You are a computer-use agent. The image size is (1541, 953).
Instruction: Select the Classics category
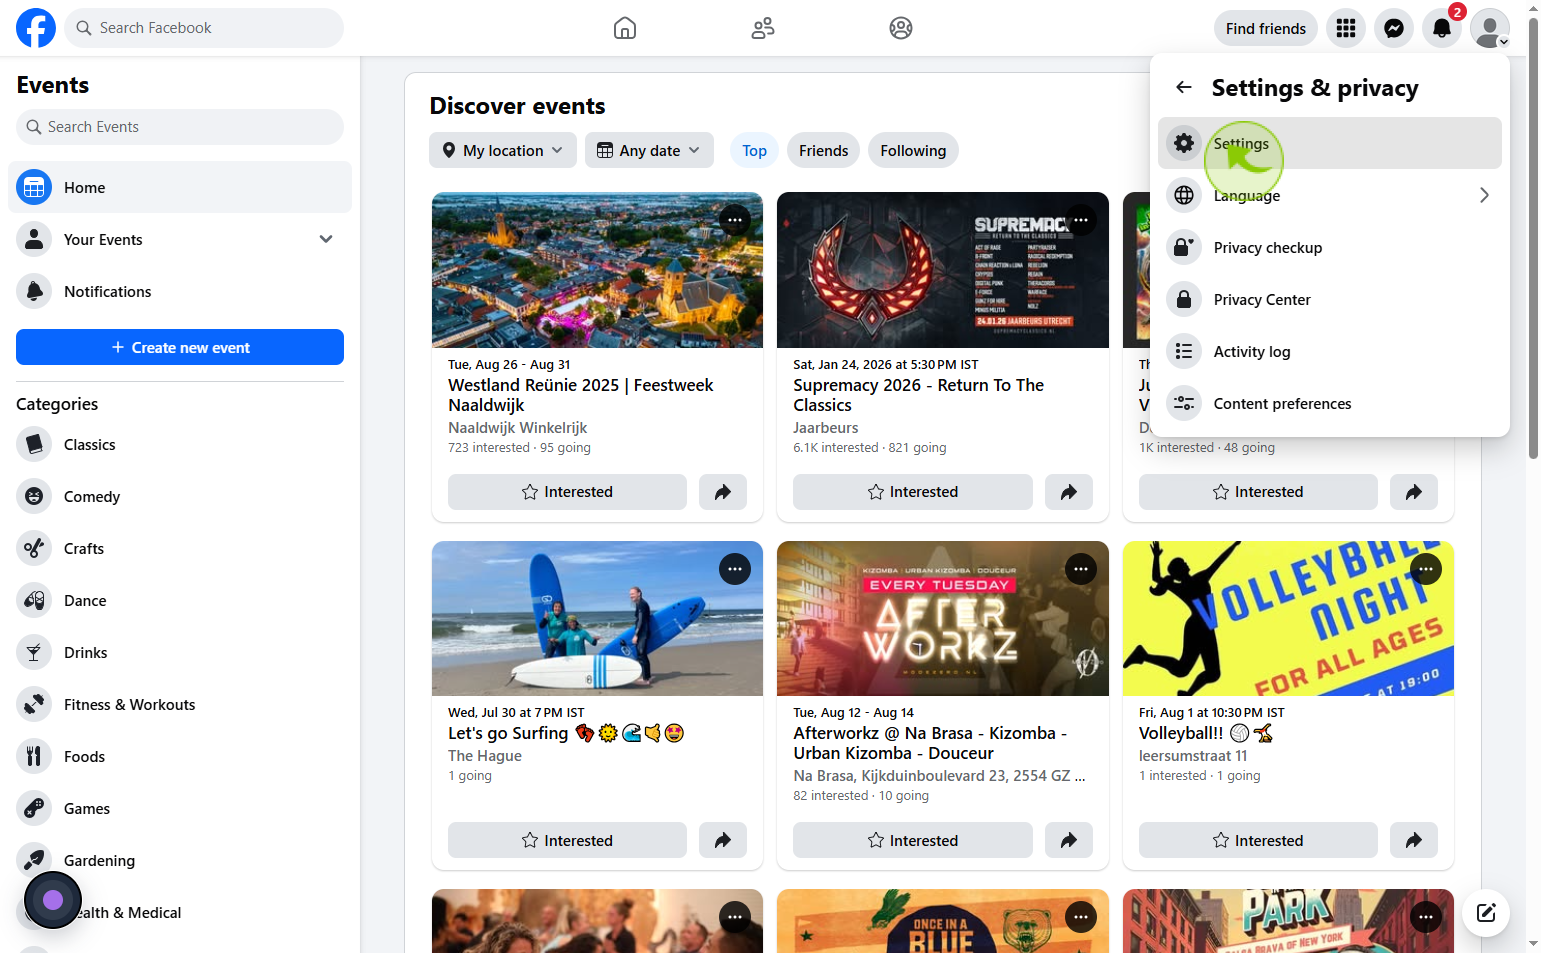180,444
